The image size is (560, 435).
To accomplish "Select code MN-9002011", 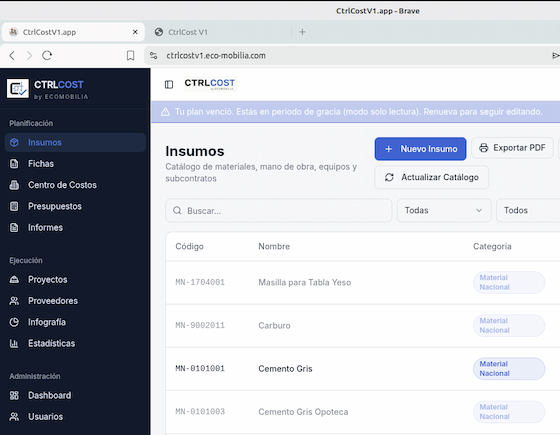I will (200, 326).
